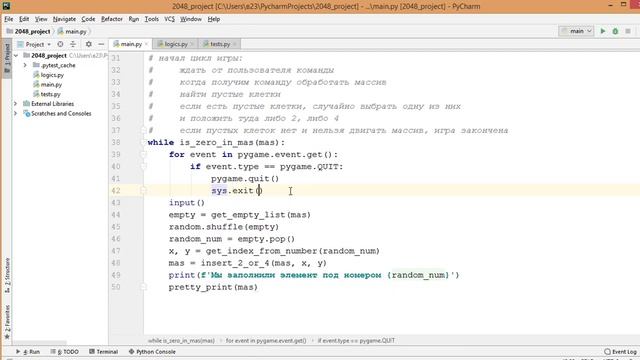Open the Tools menu

tap(151, 19)
